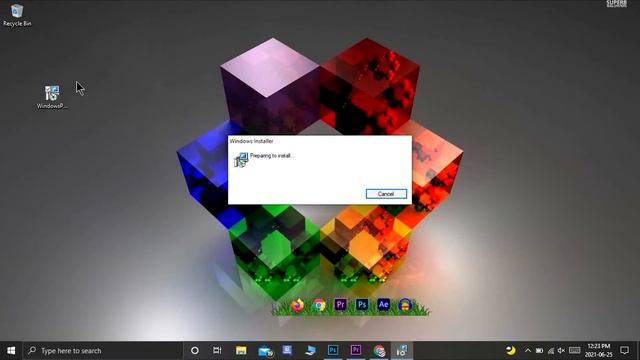Open After Effects from the grass dock
The image size is (640, 360).
tap(383, 304)
